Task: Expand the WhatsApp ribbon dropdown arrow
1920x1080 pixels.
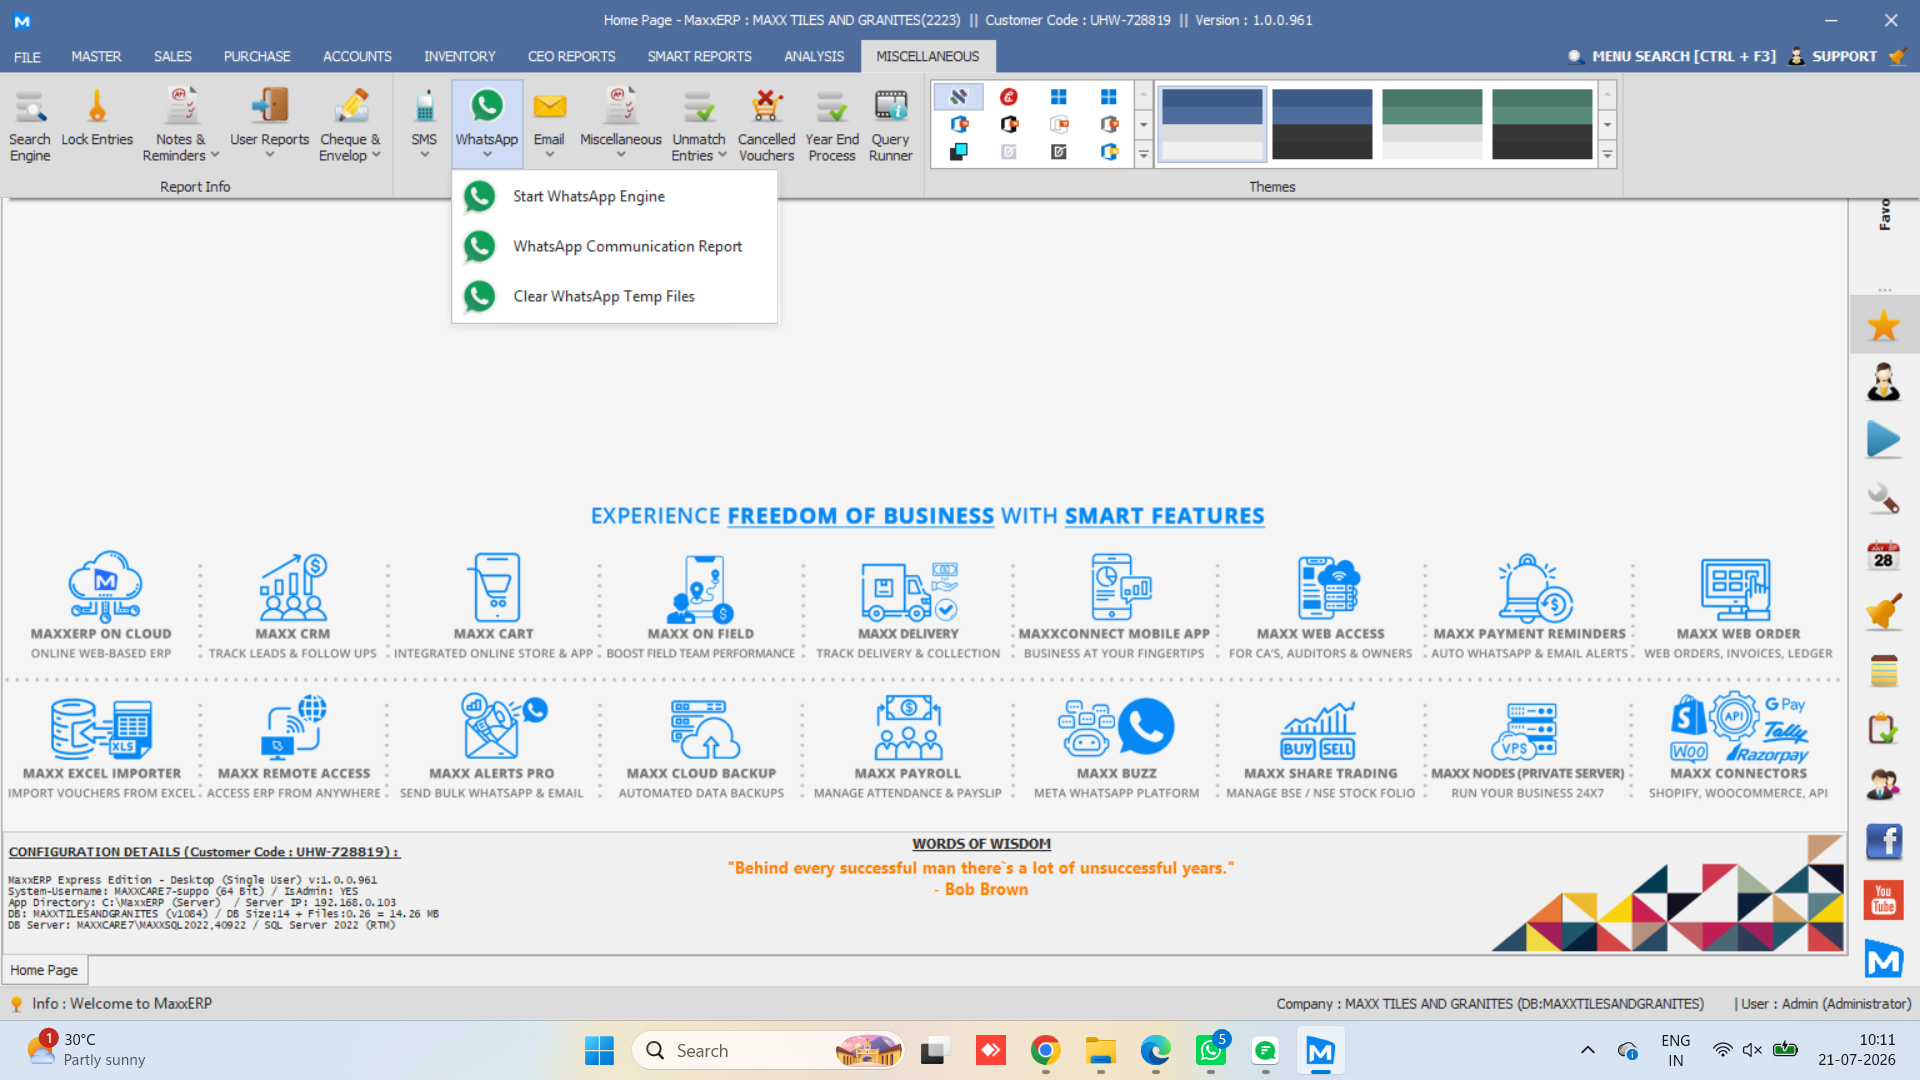Action: 487,155
